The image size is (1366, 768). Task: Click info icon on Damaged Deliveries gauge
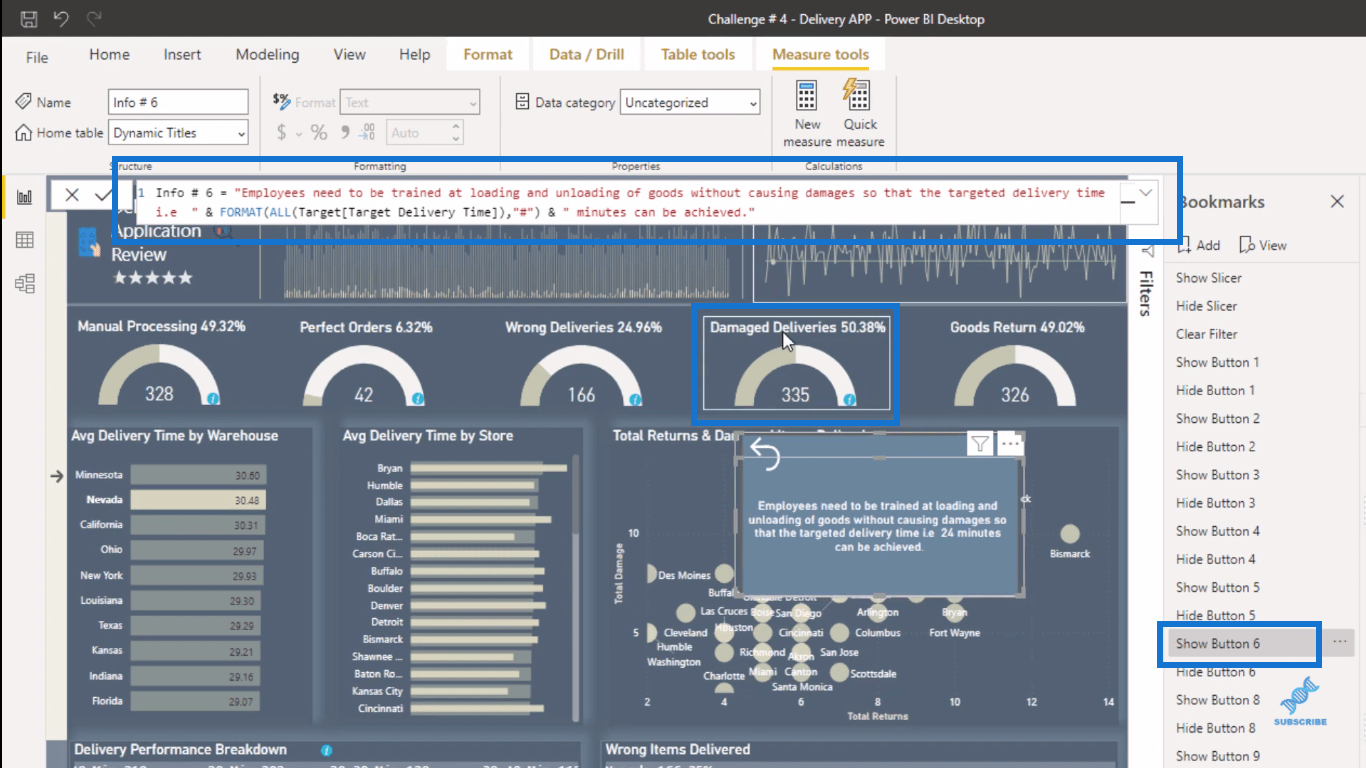pos(849,399)
